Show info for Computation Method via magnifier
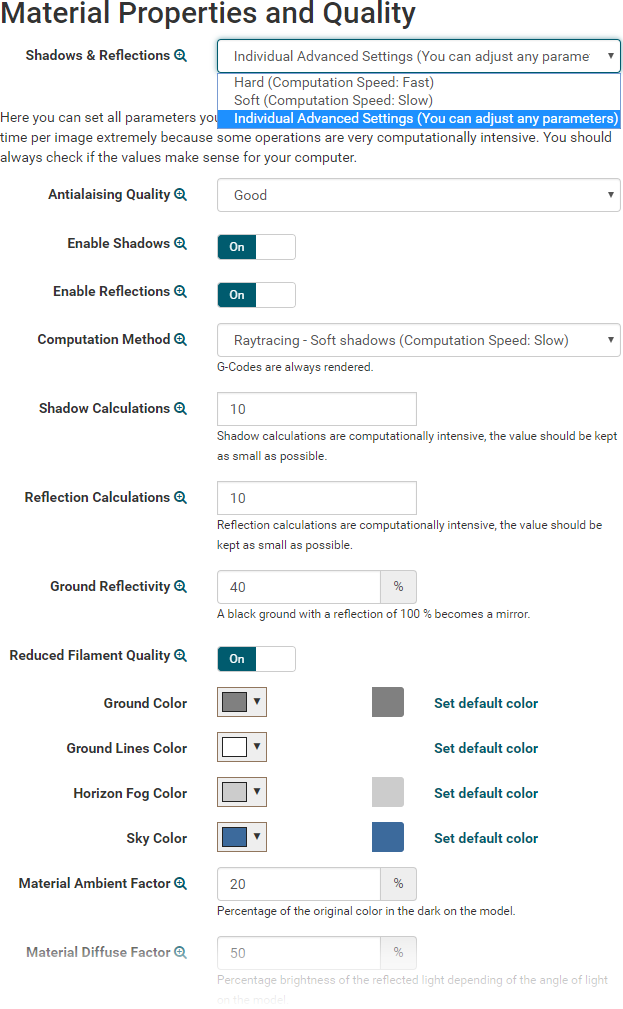This screenshot has width=623, height=1009. [181, 340]
